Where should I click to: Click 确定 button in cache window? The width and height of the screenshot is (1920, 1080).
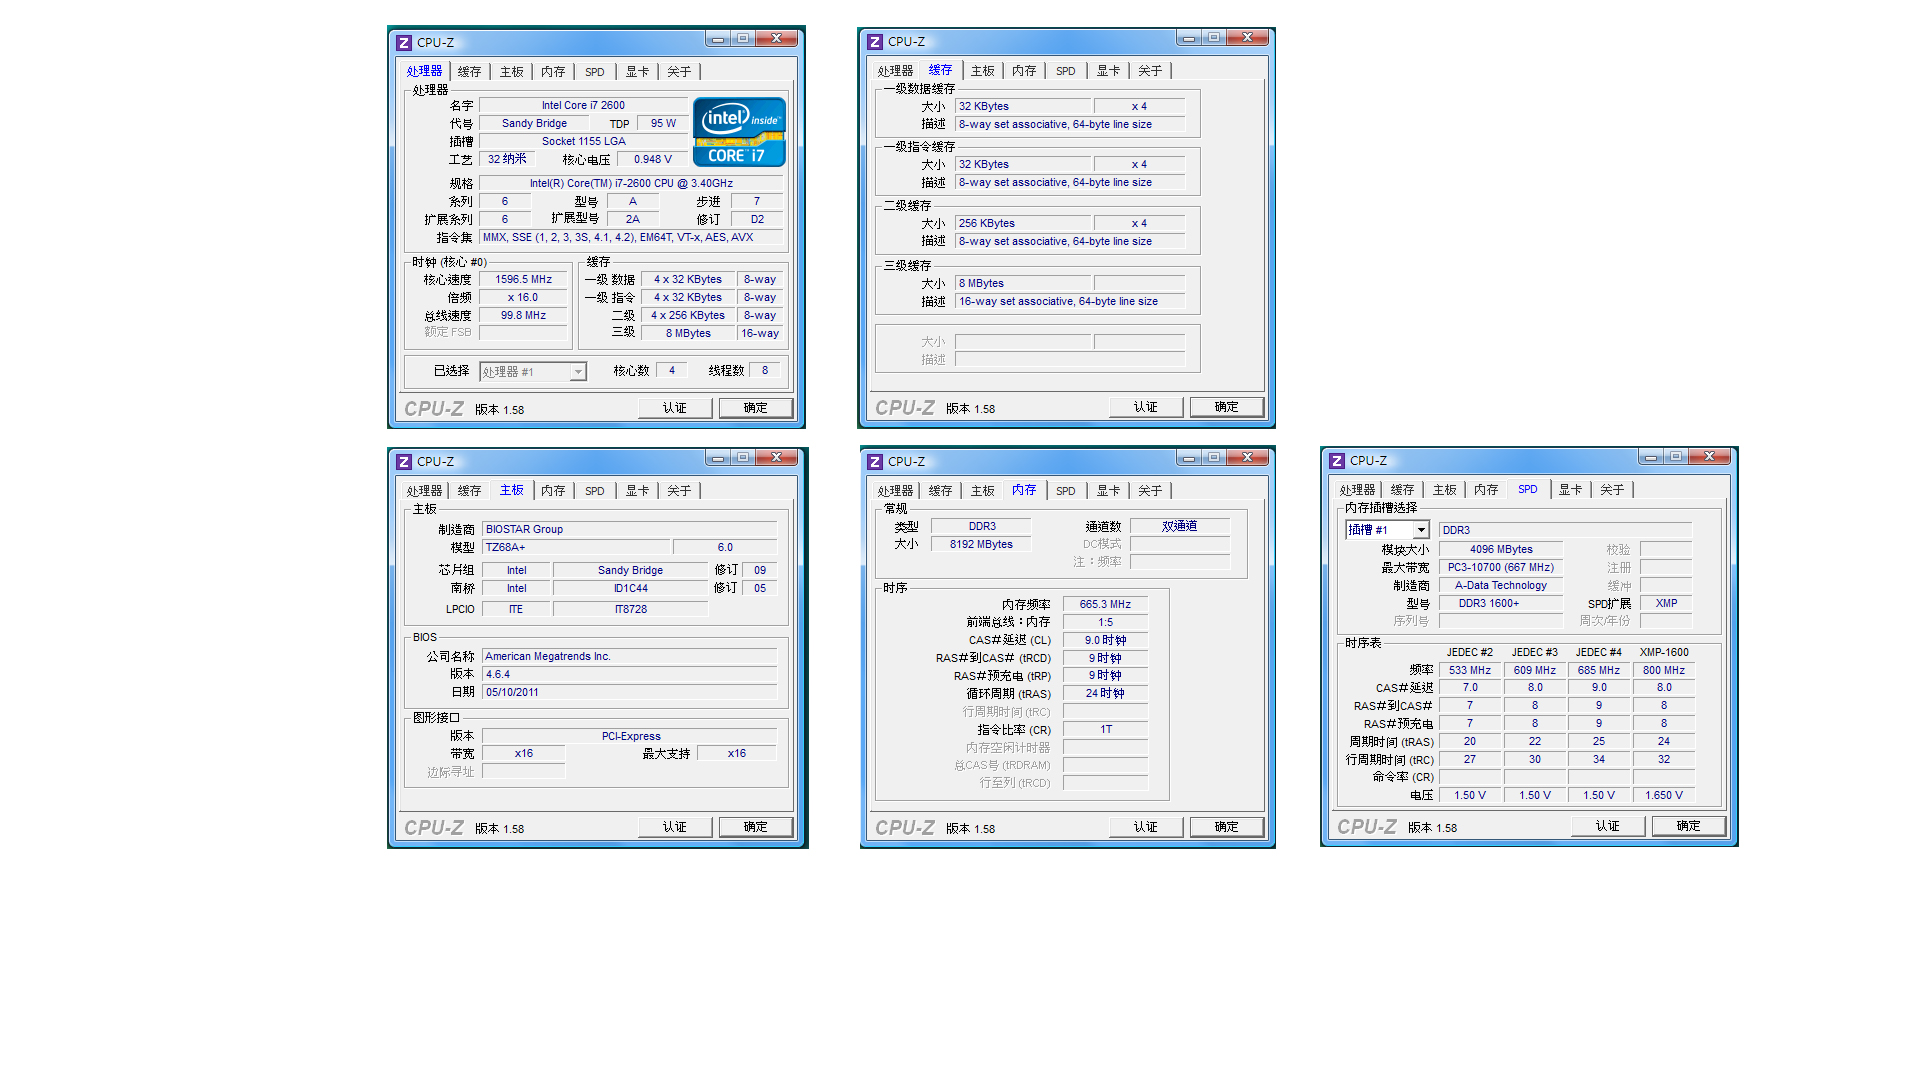(x=1227, y=407)
